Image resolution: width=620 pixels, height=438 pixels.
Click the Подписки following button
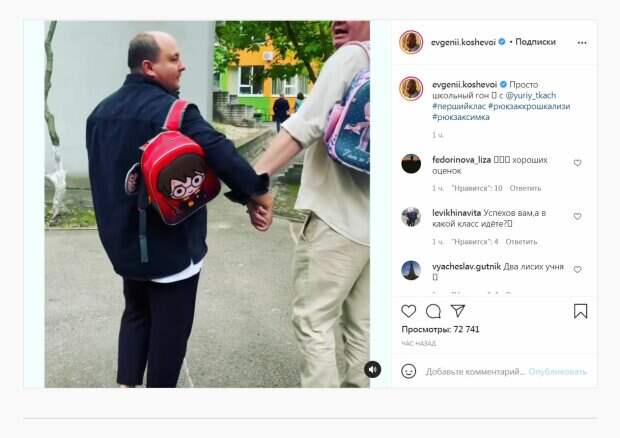coord(535,42)
